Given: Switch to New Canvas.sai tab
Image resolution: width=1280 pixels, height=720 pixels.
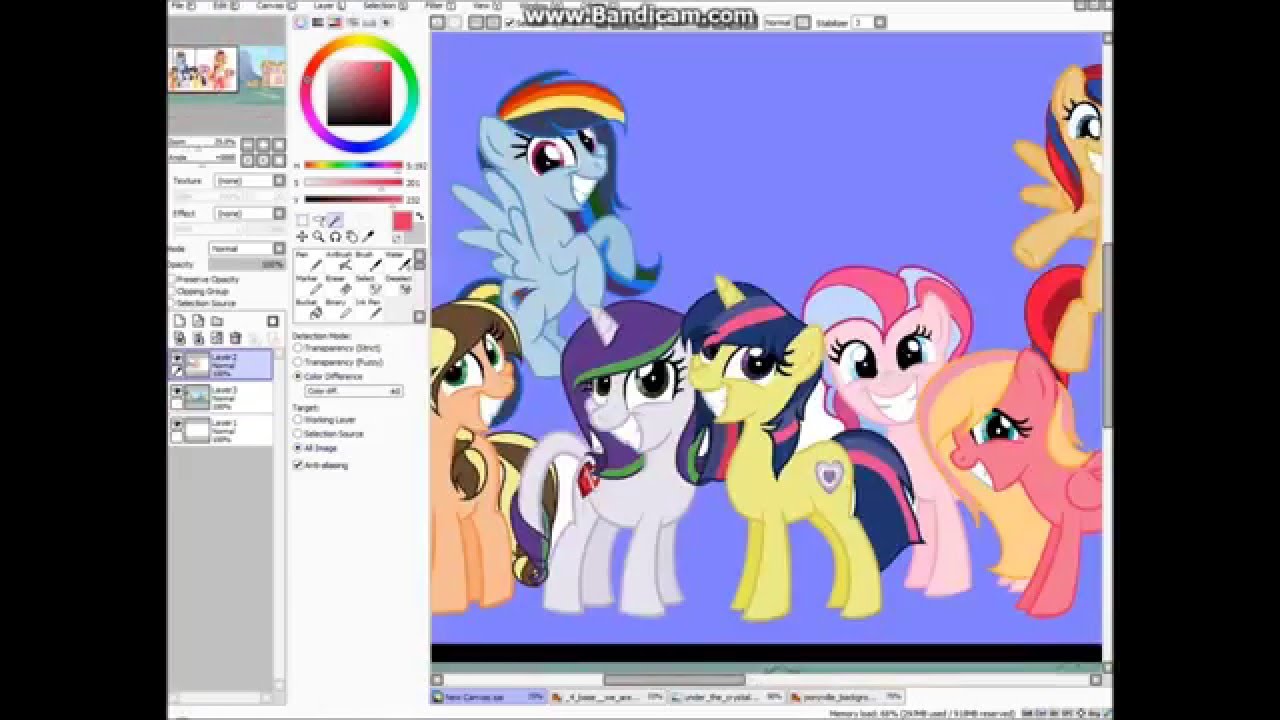Looking at the screenshot, I should point(489,696).
